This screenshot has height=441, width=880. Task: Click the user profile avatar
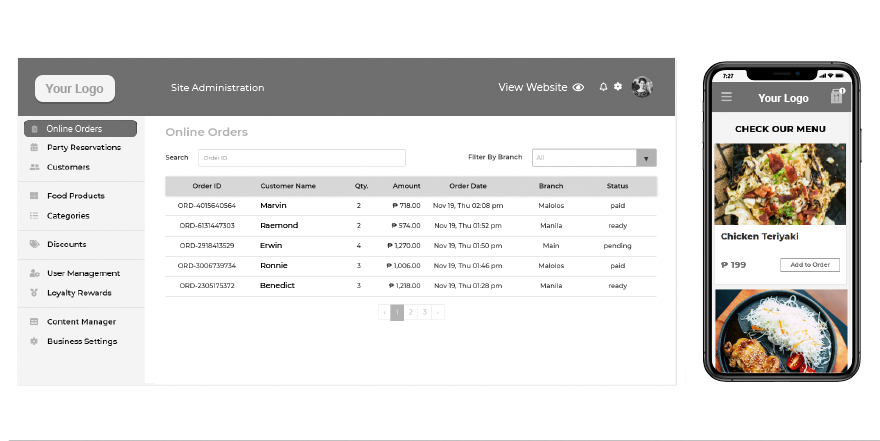(642, 87)
